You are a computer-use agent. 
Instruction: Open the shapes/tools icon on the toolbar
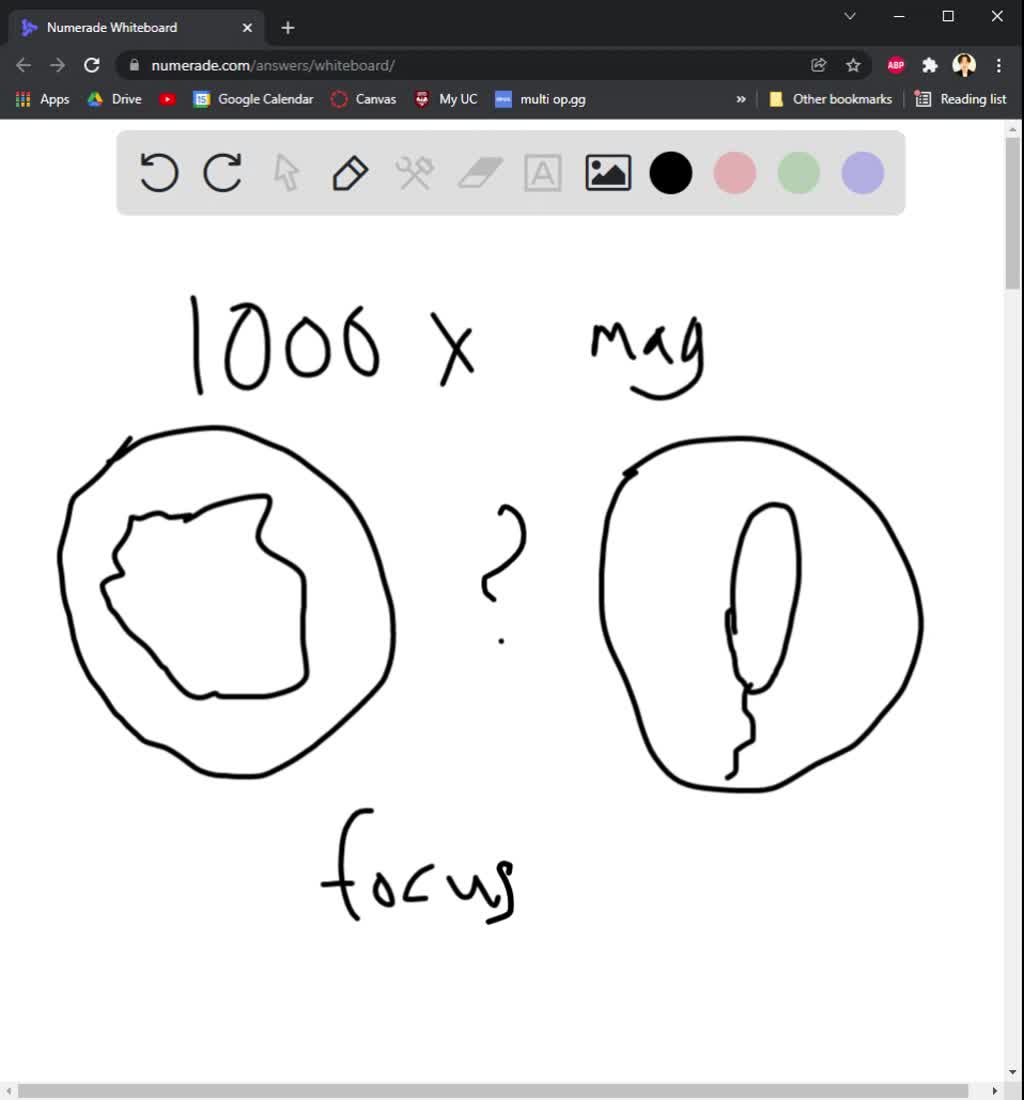(414, 172)
